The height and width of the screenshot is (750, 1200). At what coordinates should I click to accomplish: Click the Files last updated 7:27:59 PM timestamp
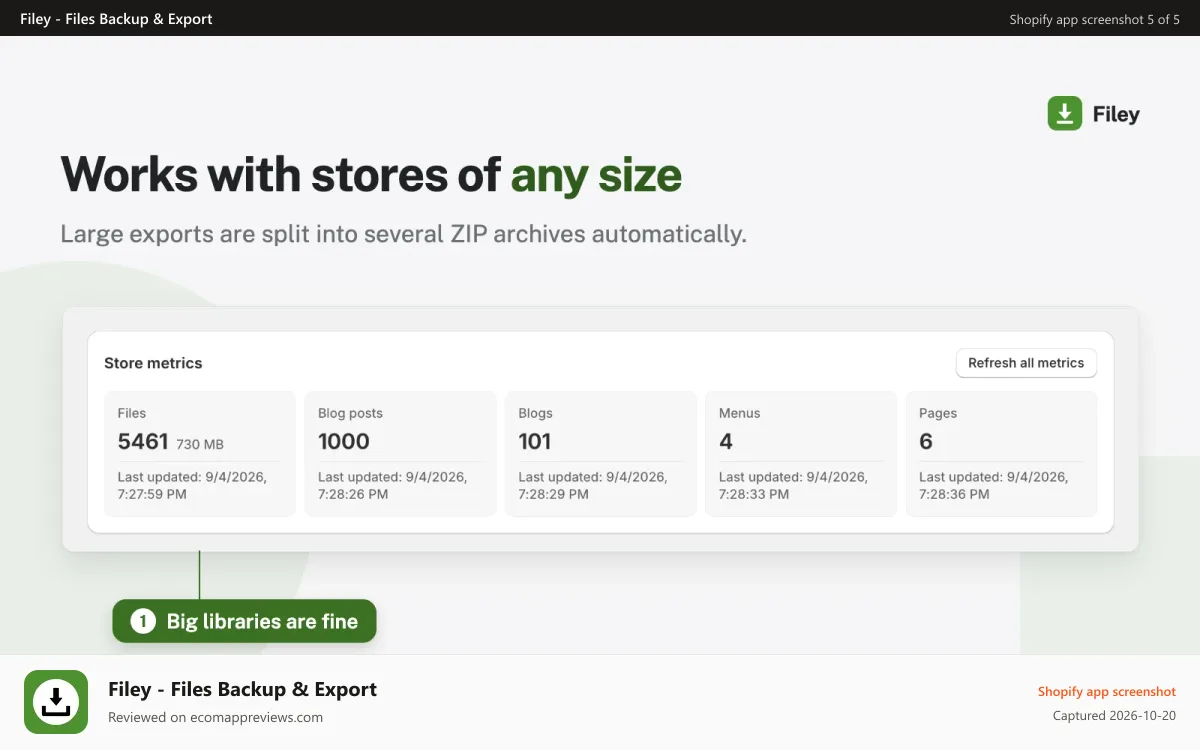192,485
